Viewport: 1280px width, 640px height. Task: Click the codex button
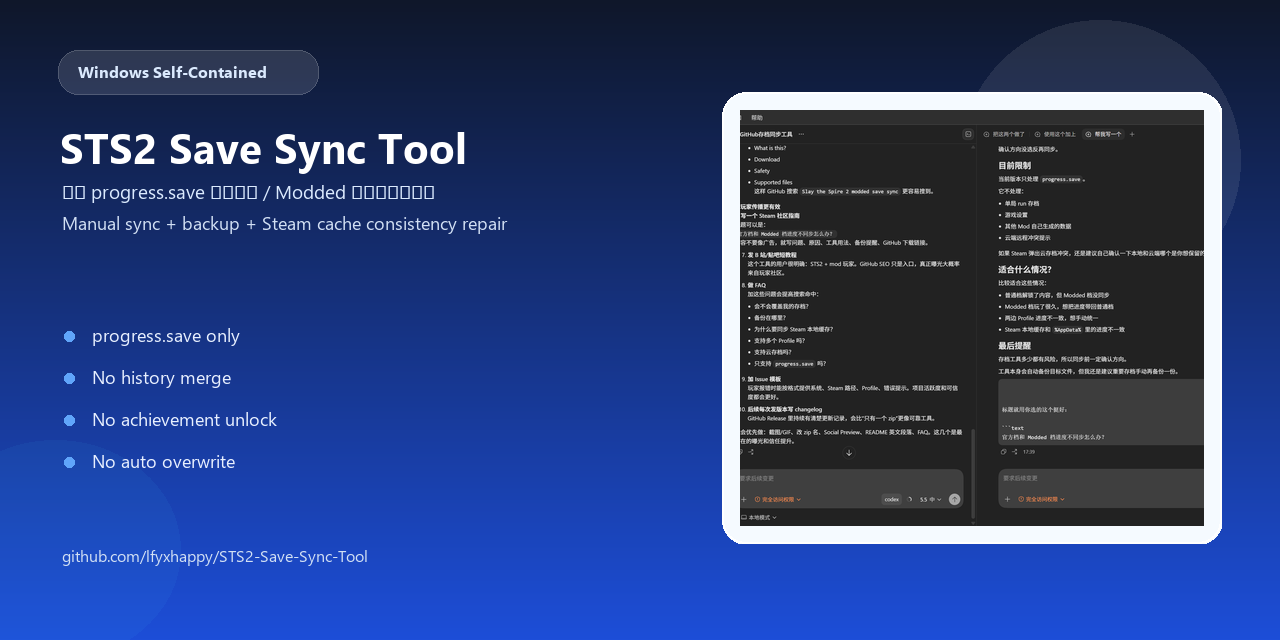(x=892, y=499)
